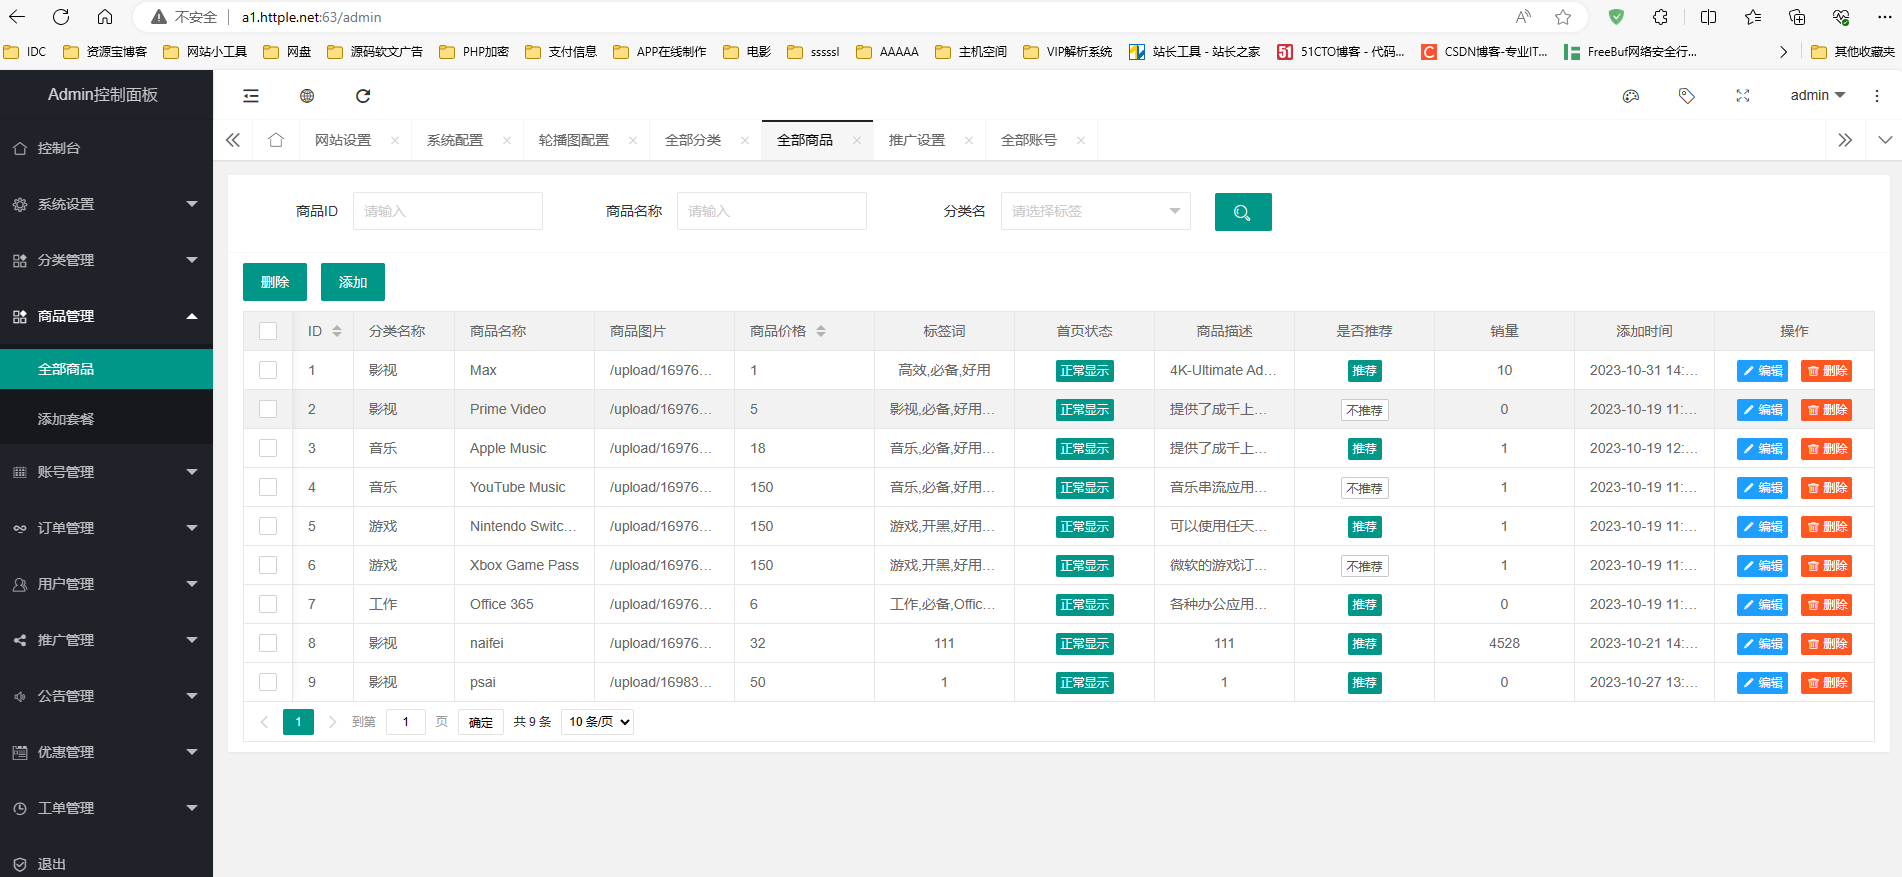This screenshot has width=1902, height=877.
Task: Click the page number jump field
Action: [406, 722]
